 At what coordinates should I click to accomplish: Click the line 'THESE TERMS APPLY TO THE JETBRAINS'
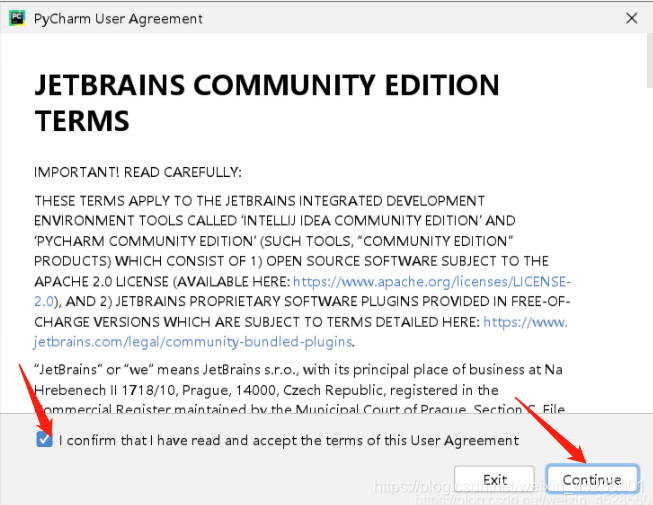259,201
